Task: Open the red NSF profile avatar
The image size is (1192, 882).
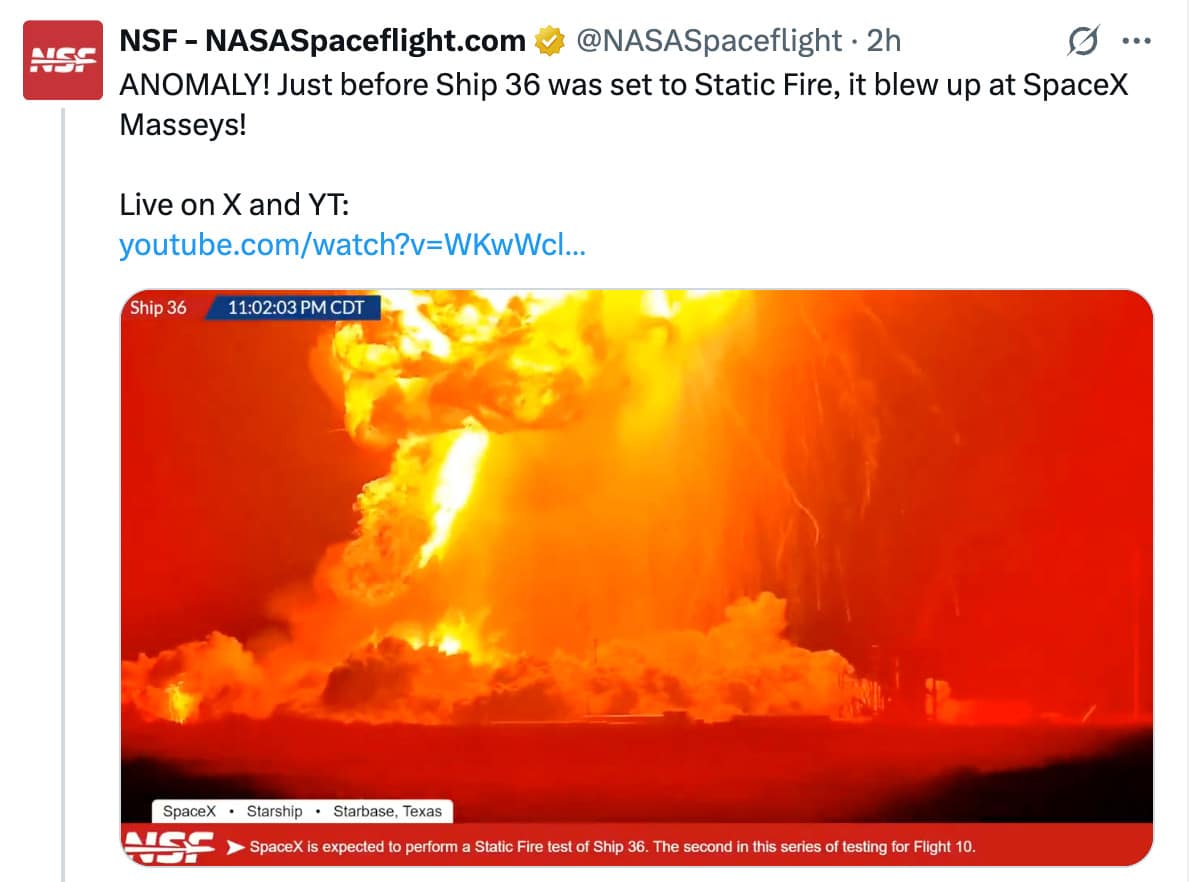Action: point(62,60)
